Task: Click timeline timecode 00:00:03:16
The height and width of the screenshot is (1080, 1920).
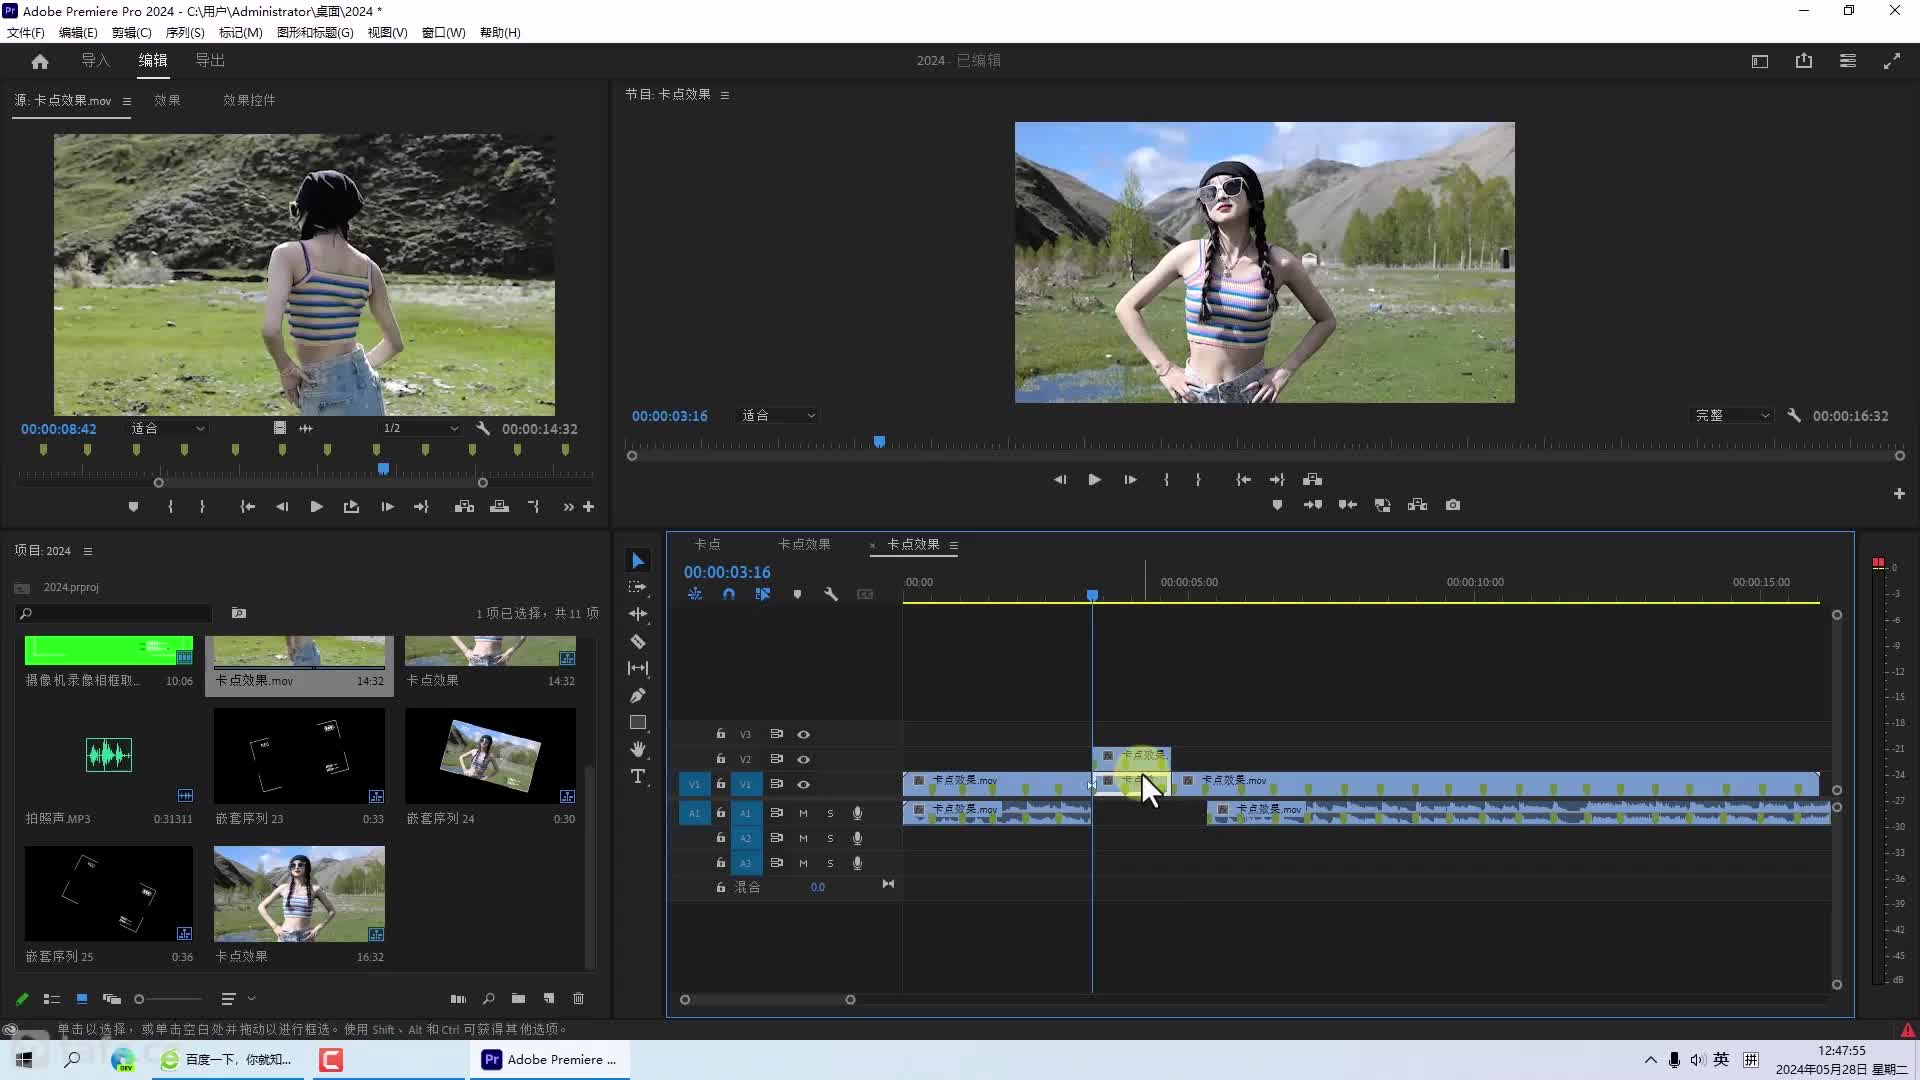Action: [x=727, y=572]
